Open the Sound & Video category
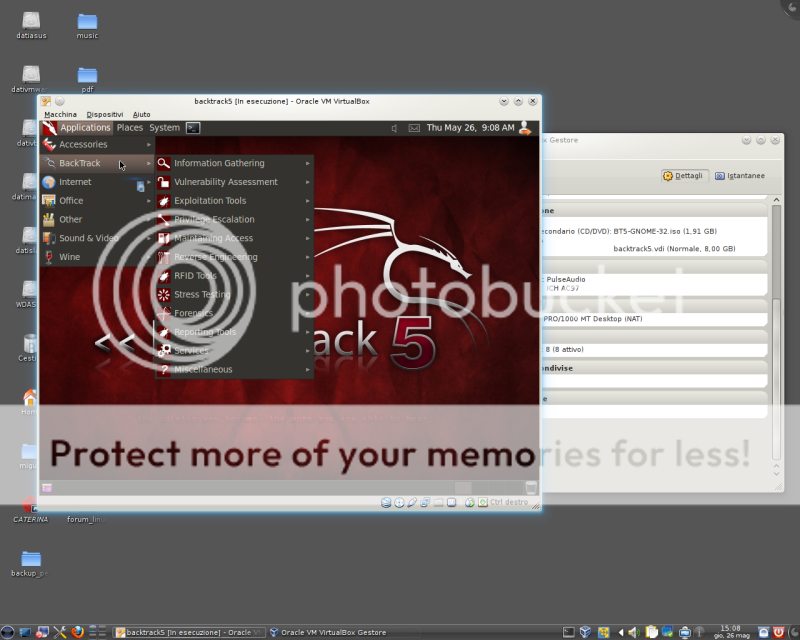This screenshot has width=800, height=640. tap(97, 238)
